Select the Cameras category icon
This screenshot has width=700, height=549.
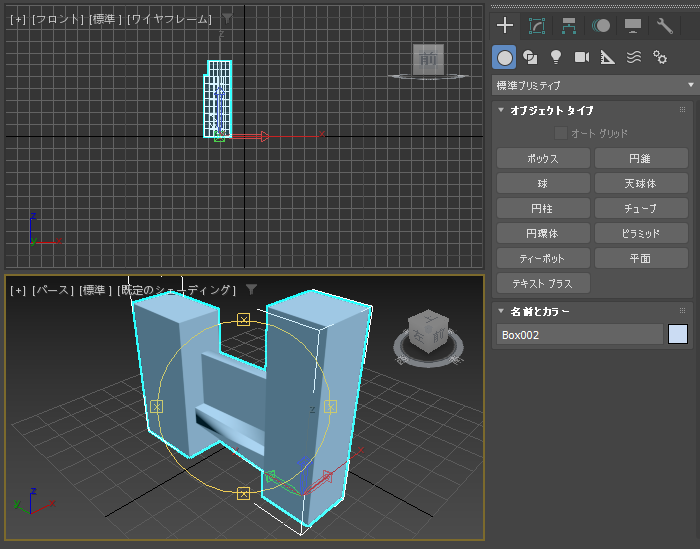pyautogui.click(x=582, y=57)
